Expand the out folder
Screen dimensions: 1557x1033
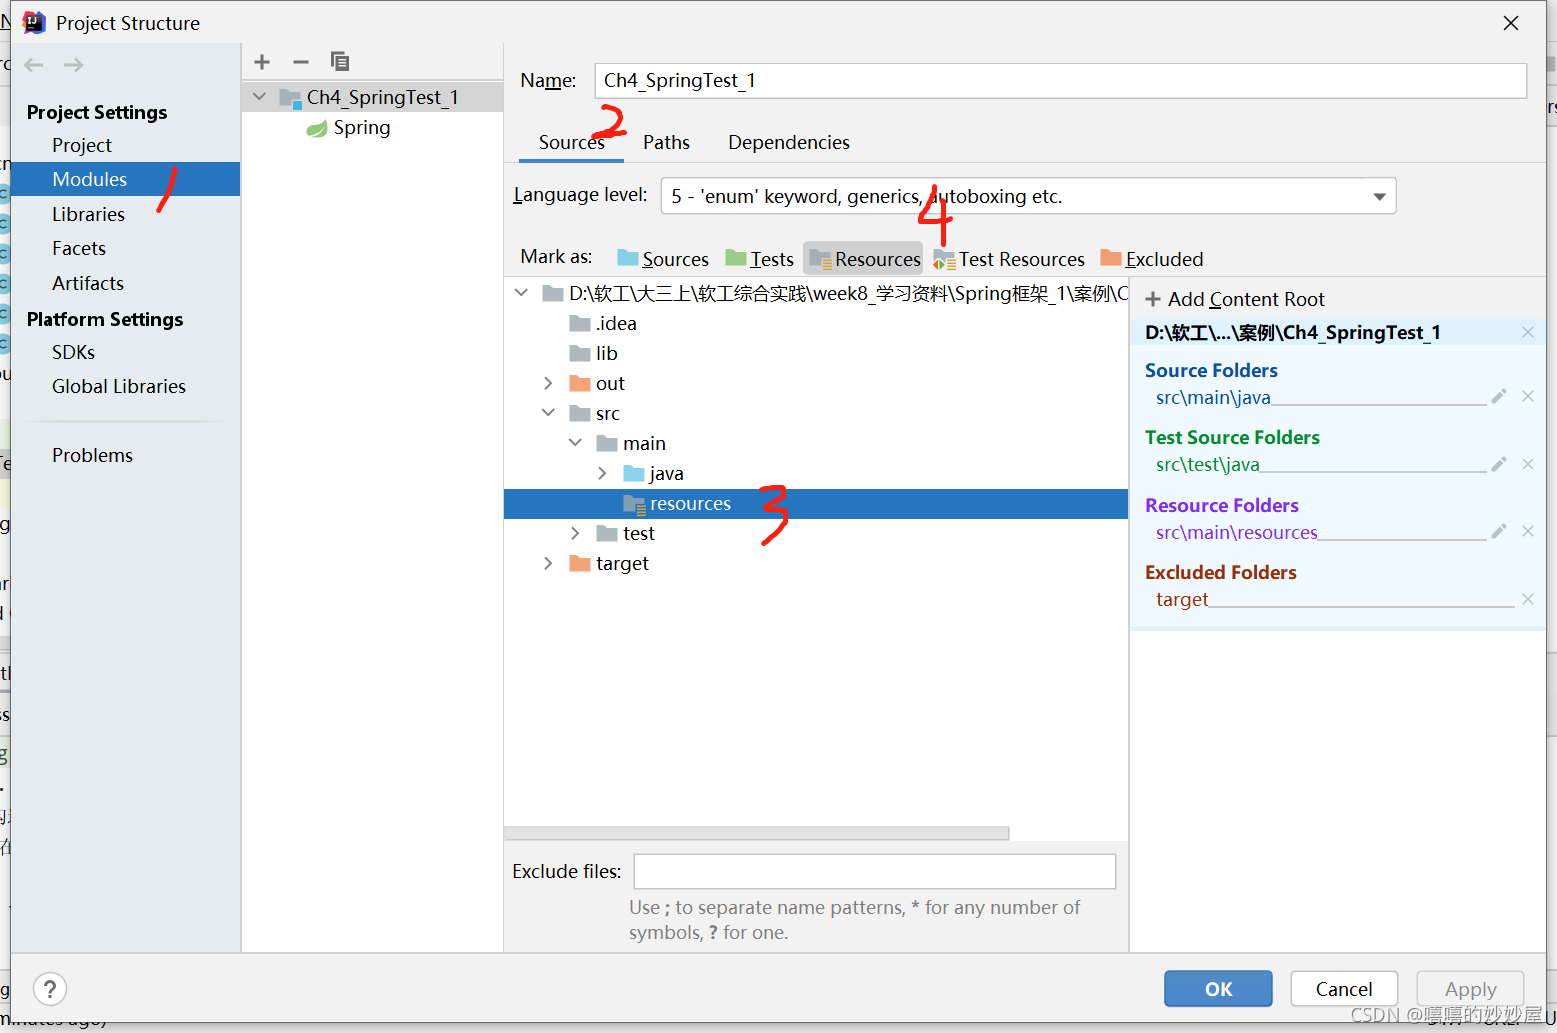point(548,383)
